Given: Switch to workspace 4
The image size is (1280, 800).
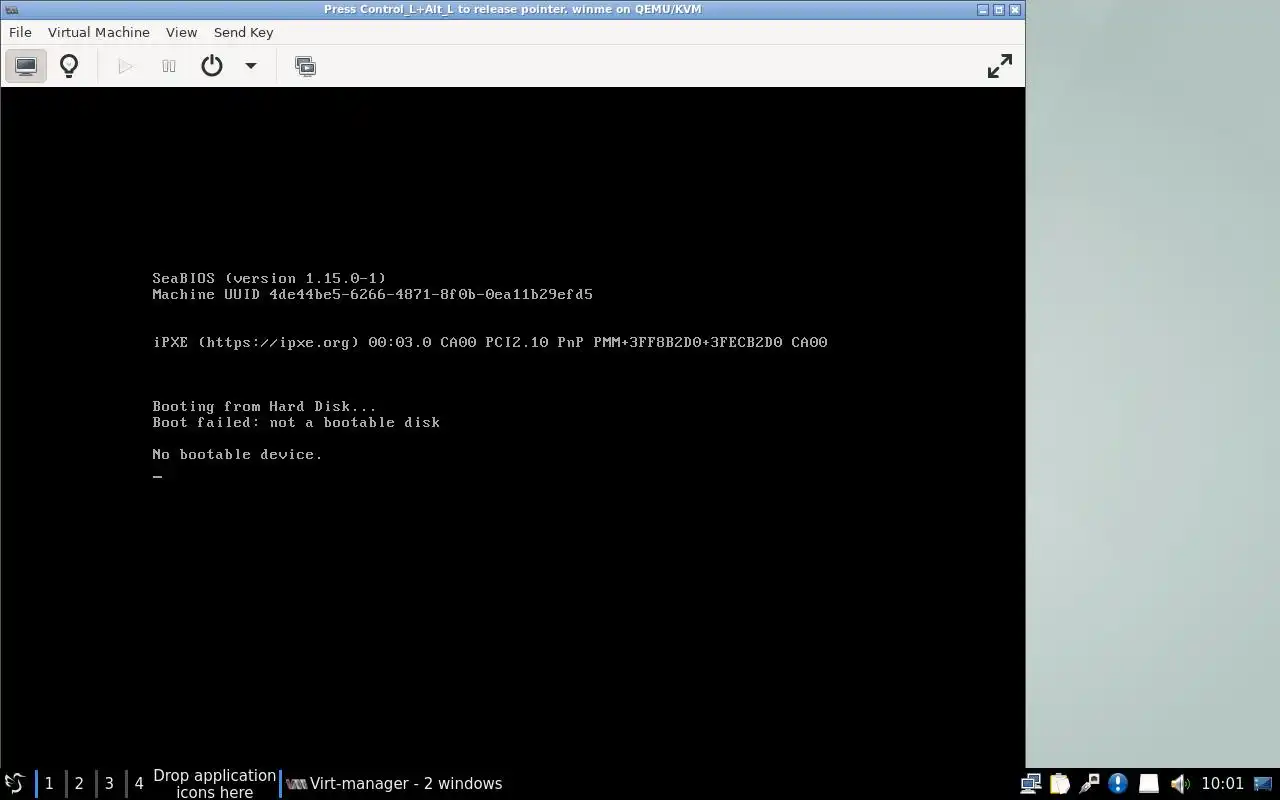Looking at the screenshot, I should (139, 783).
